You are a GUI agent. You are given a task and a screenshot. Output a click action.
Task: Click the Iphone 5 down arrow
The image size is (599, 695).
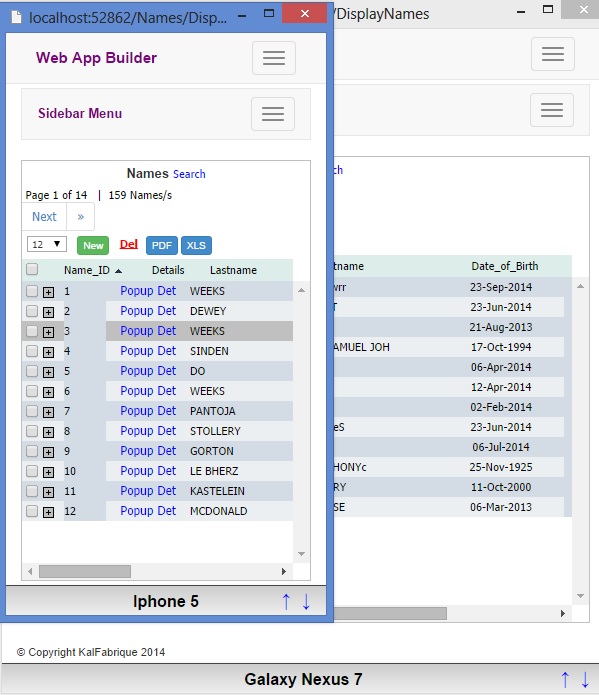coord(306,601)
